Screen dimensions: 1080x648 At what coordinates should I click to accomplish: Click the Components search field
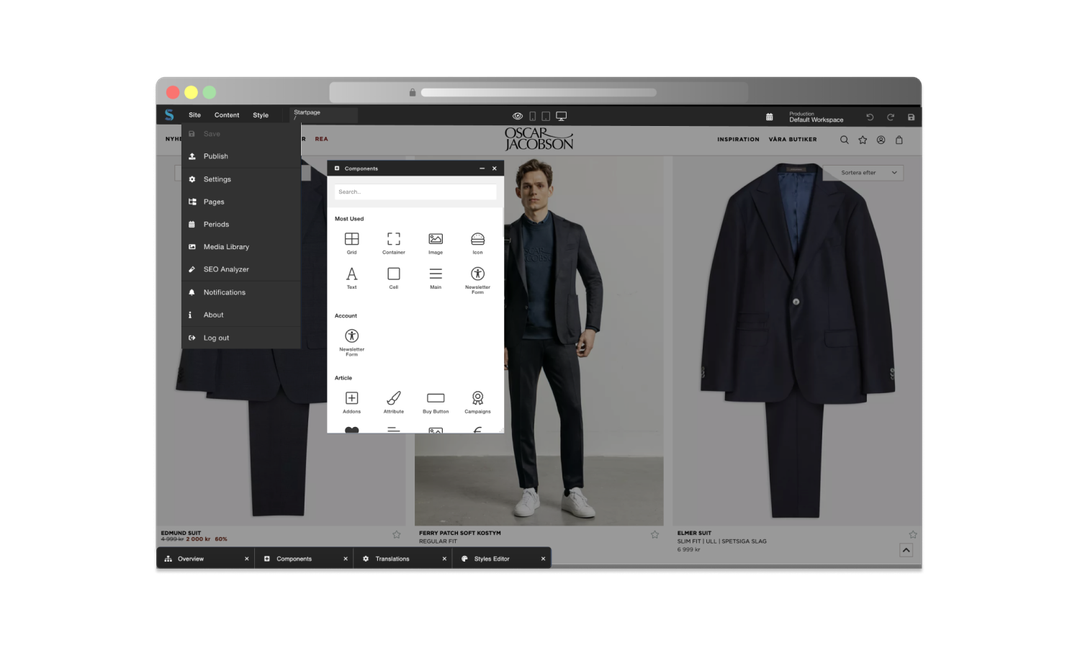tap(415, 191)
